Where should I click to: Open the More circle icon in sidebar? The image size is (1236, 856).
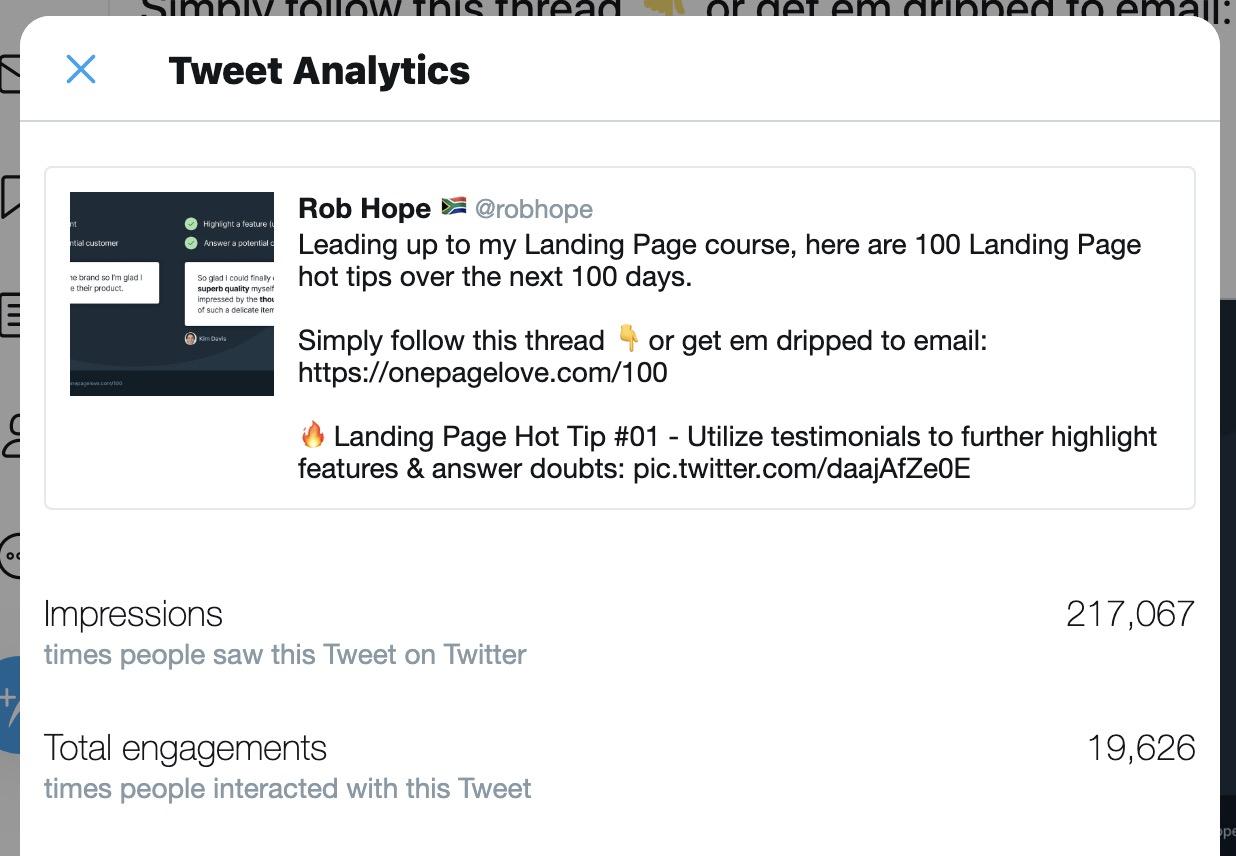pos(10,555)
